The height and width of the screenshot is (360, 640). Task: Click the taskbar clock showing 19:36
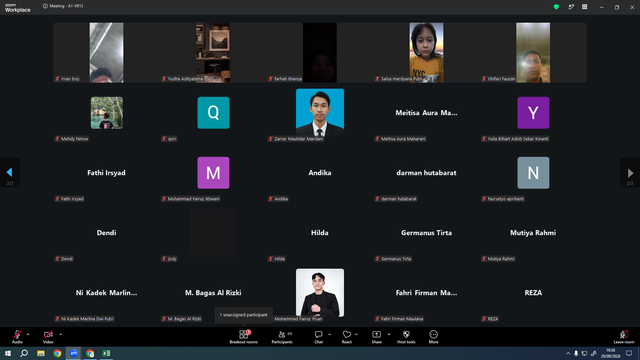[x=610, y=353]
